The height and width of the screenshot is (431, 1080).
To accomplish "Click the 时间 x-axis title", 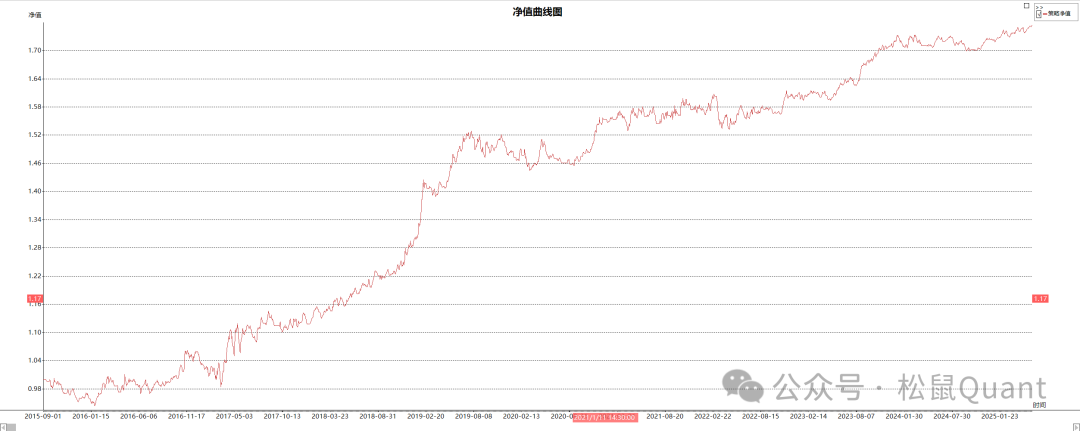I will coord(1040,405).
